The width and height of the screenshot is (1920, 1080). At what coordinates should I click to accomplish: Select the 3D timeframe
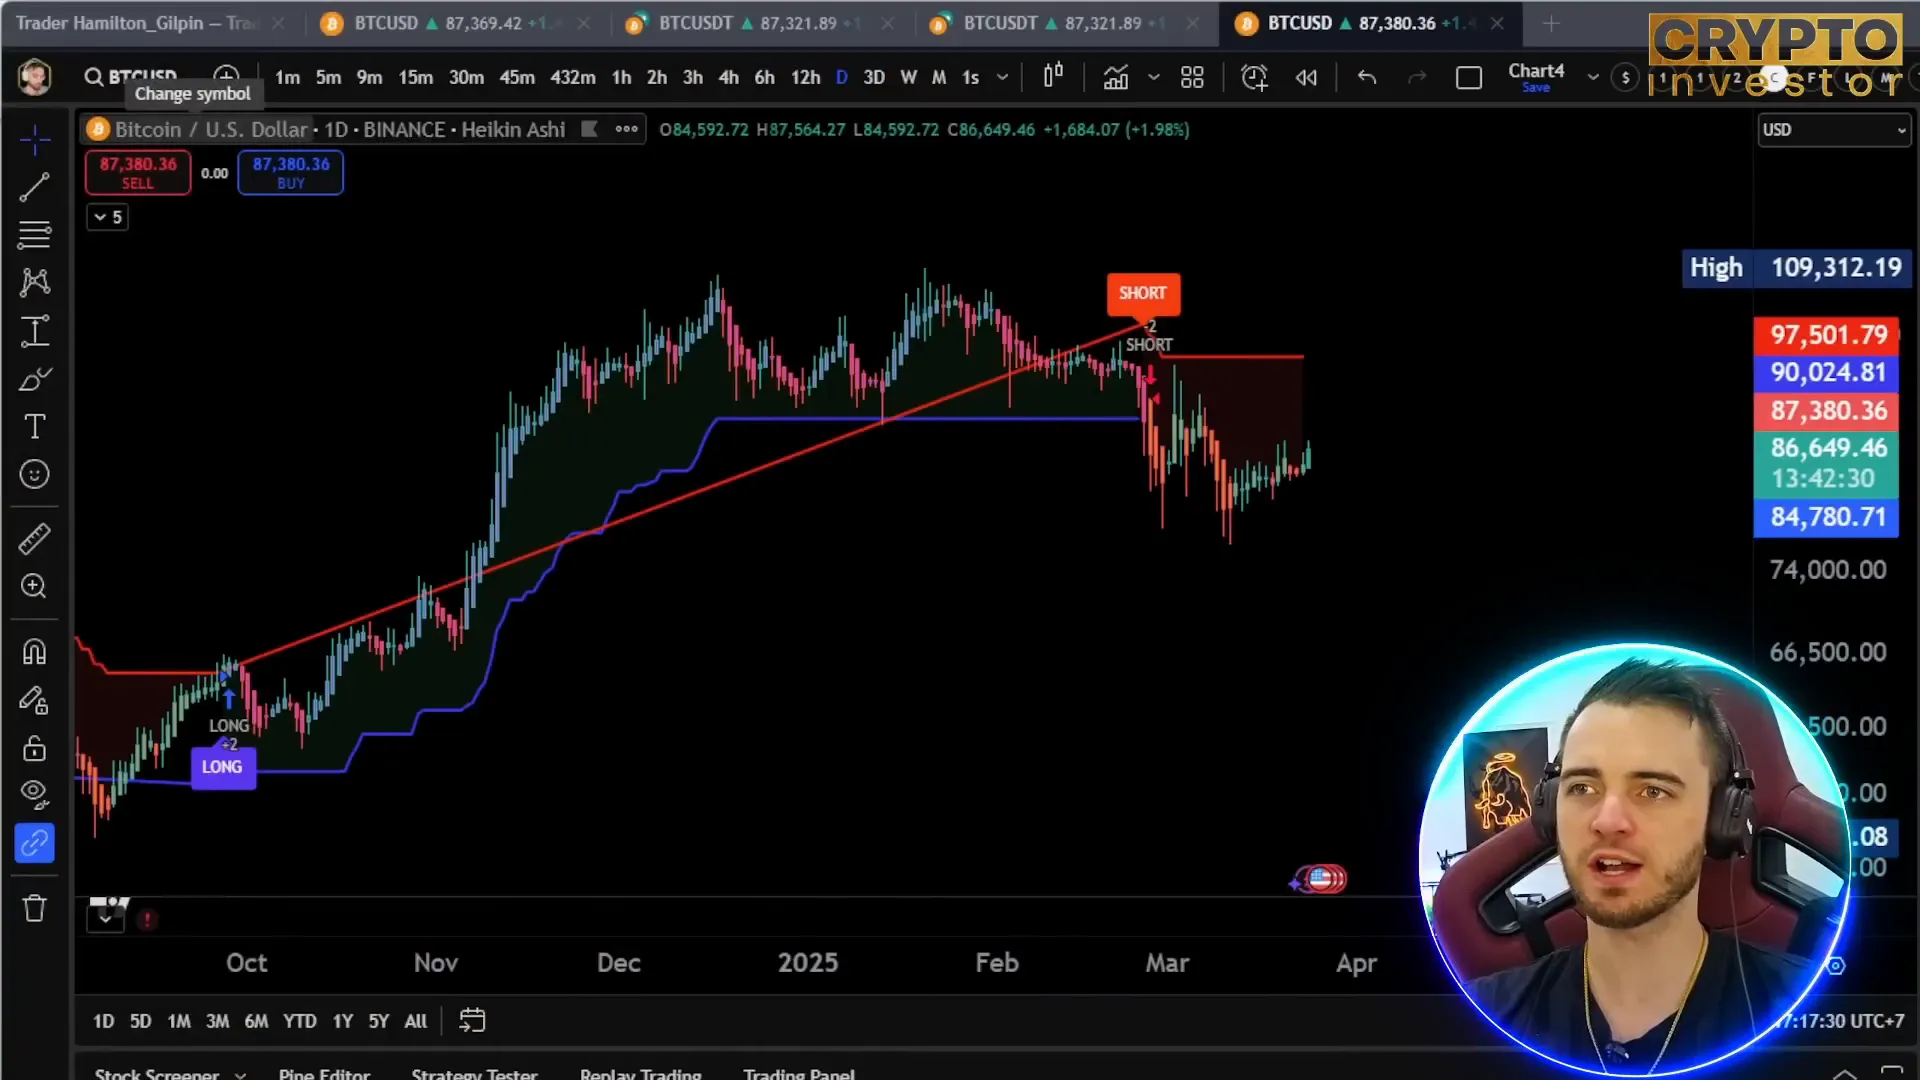874,77
